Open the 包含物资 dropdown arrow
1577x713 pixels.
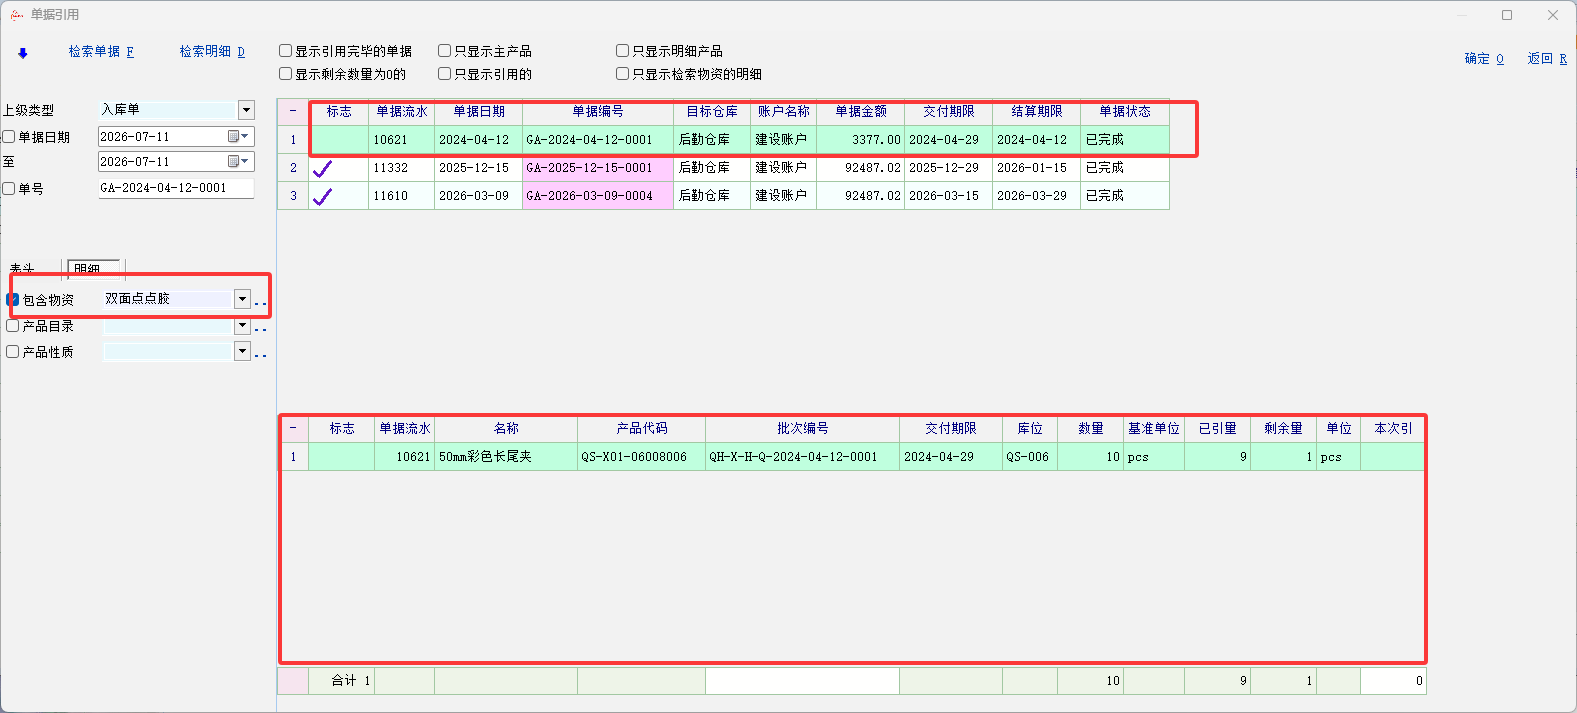[x=242, y=299]
